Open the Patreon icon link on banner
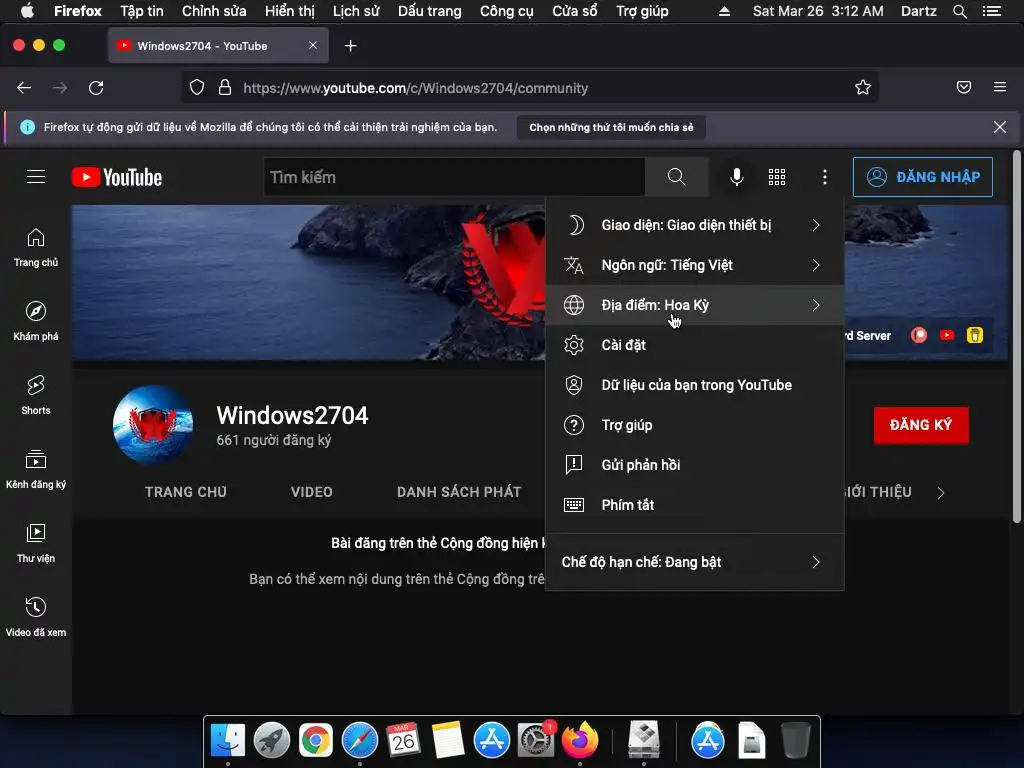Image resolution: width=1024 pixels, height=768 pixels. pos(919,335)
